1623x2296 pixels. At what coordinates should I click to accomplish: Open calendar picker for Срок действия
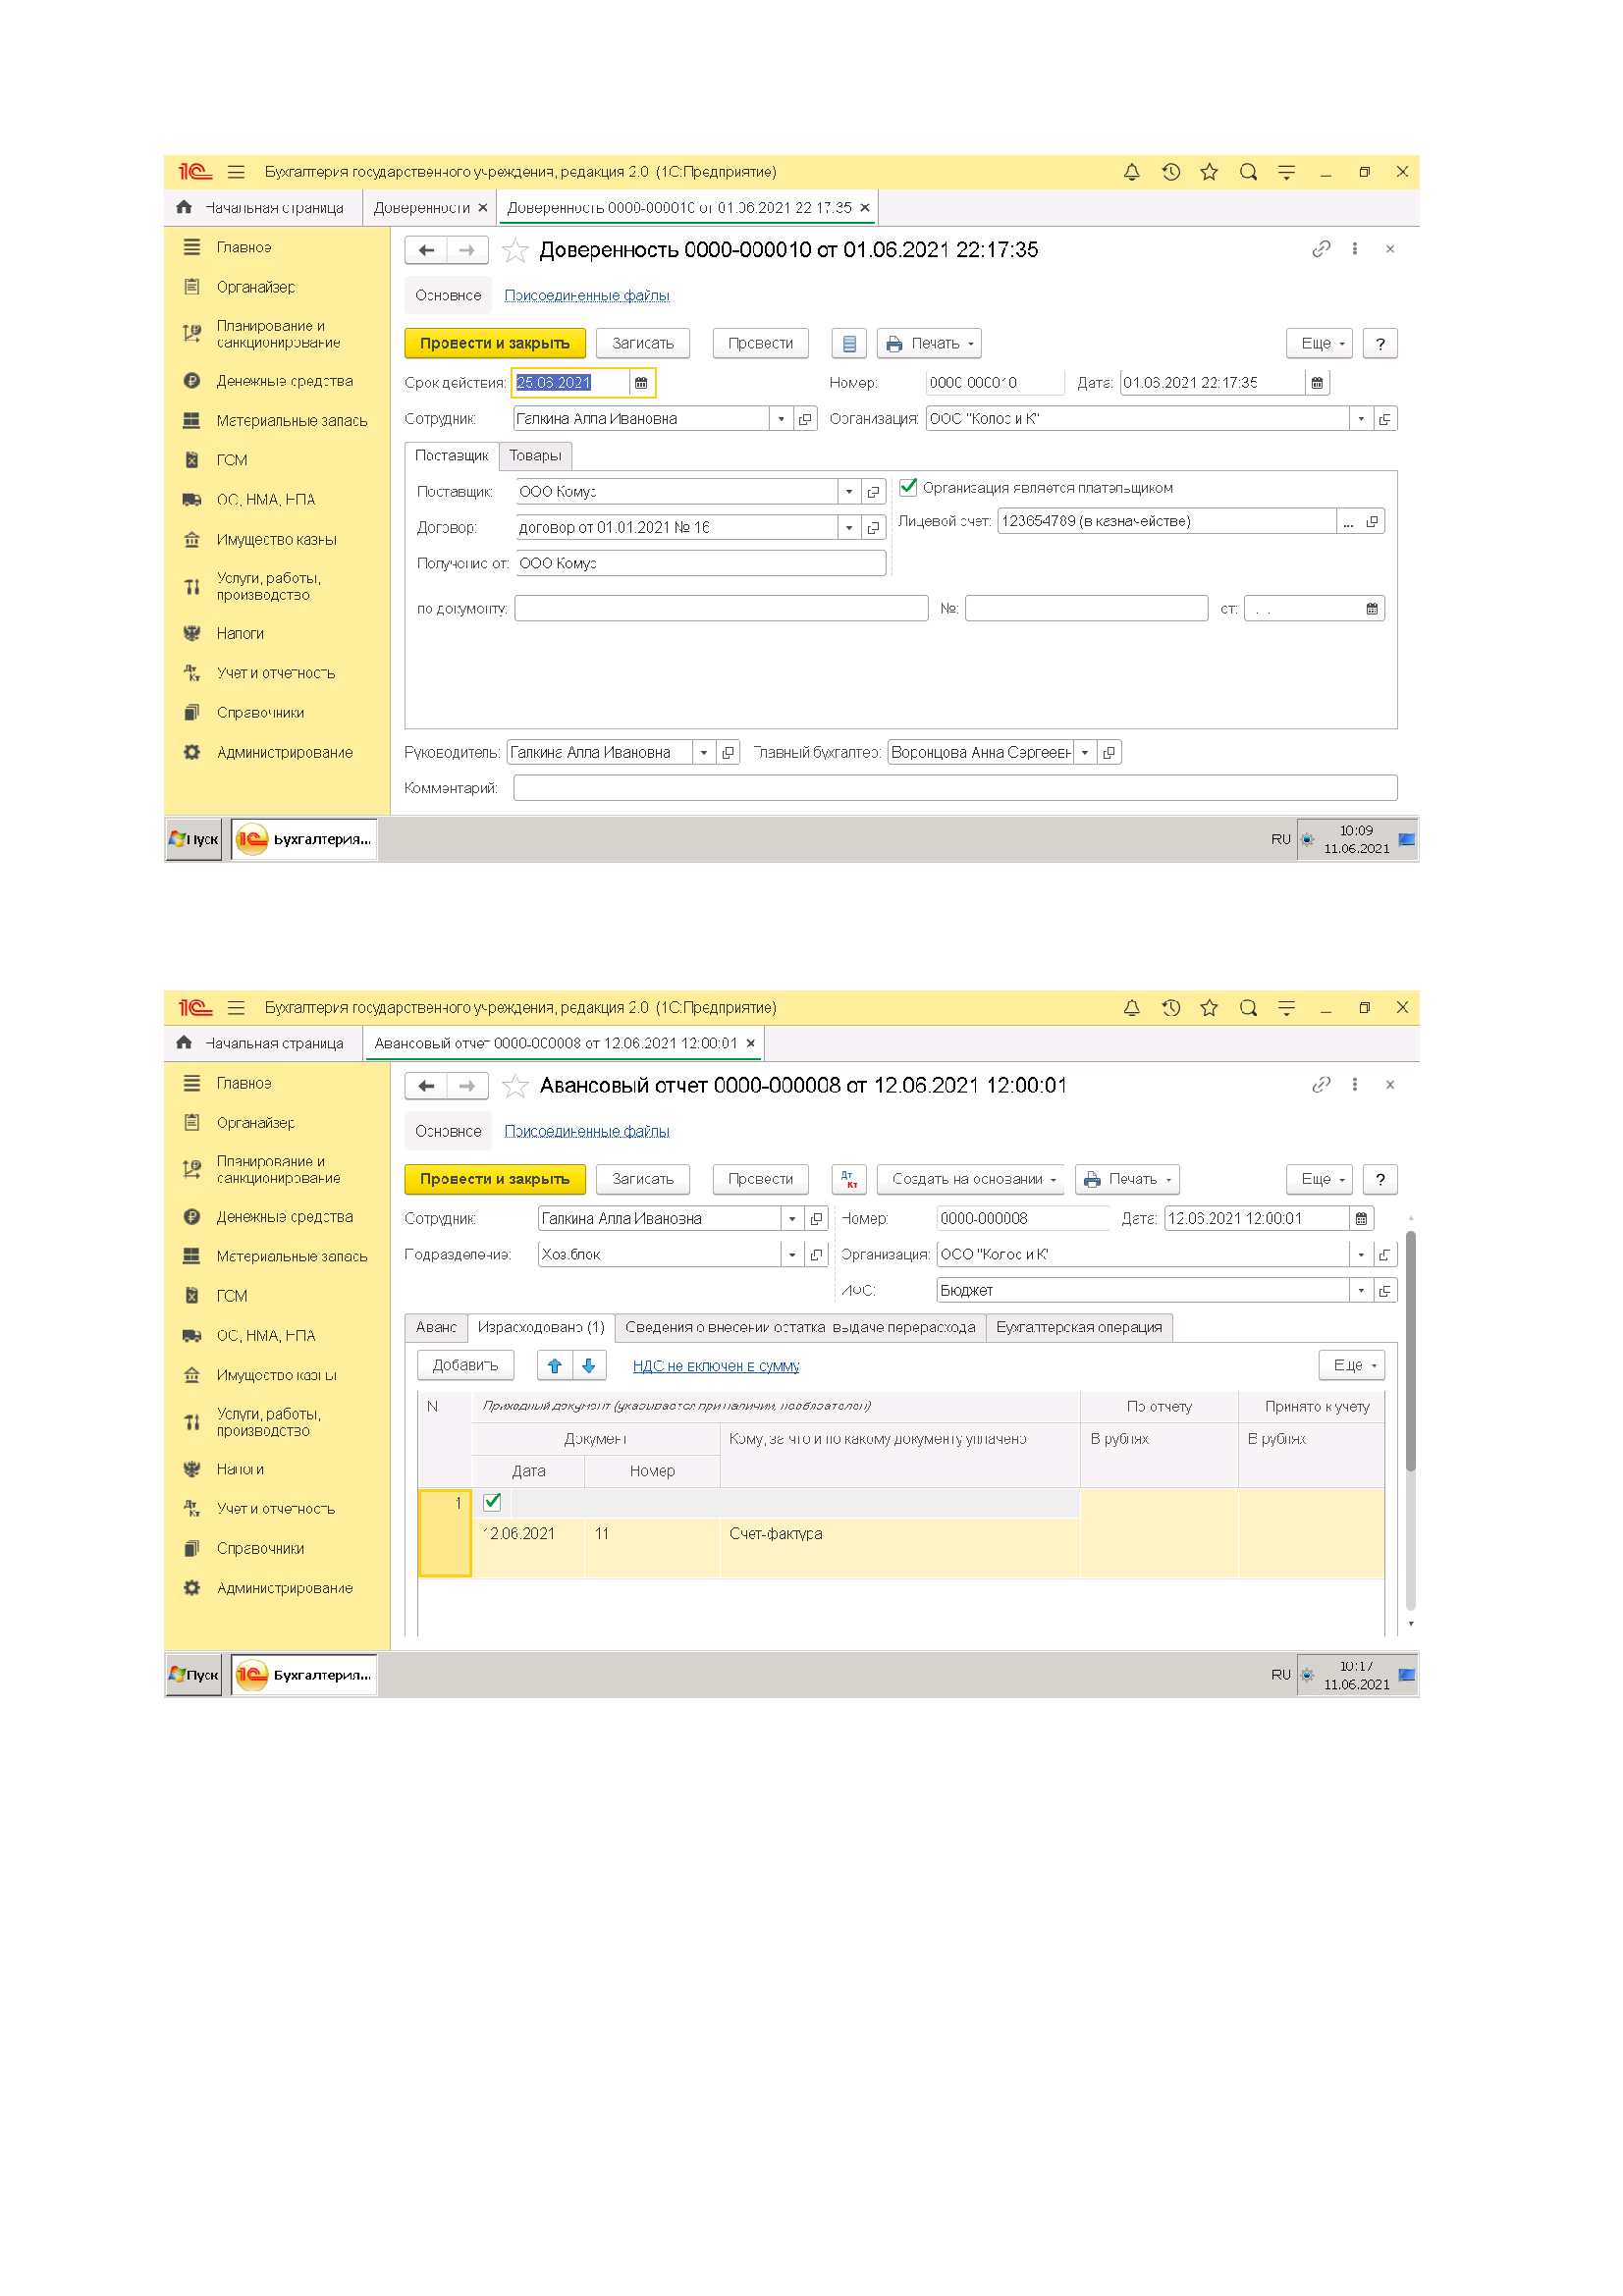point(641,383)
